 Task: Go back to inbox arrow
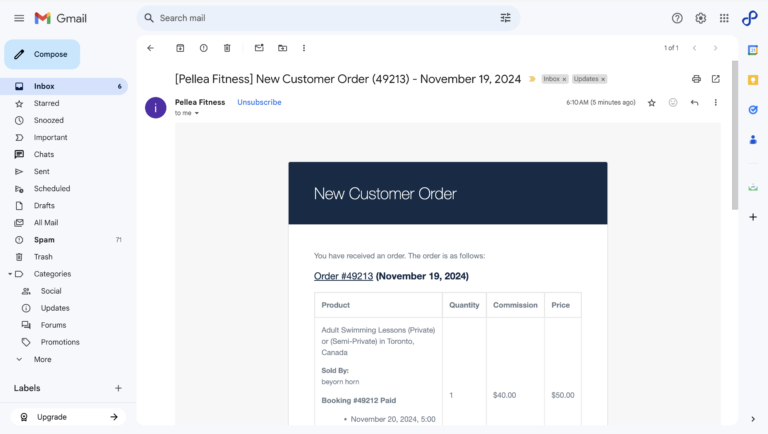click(150, 48)
